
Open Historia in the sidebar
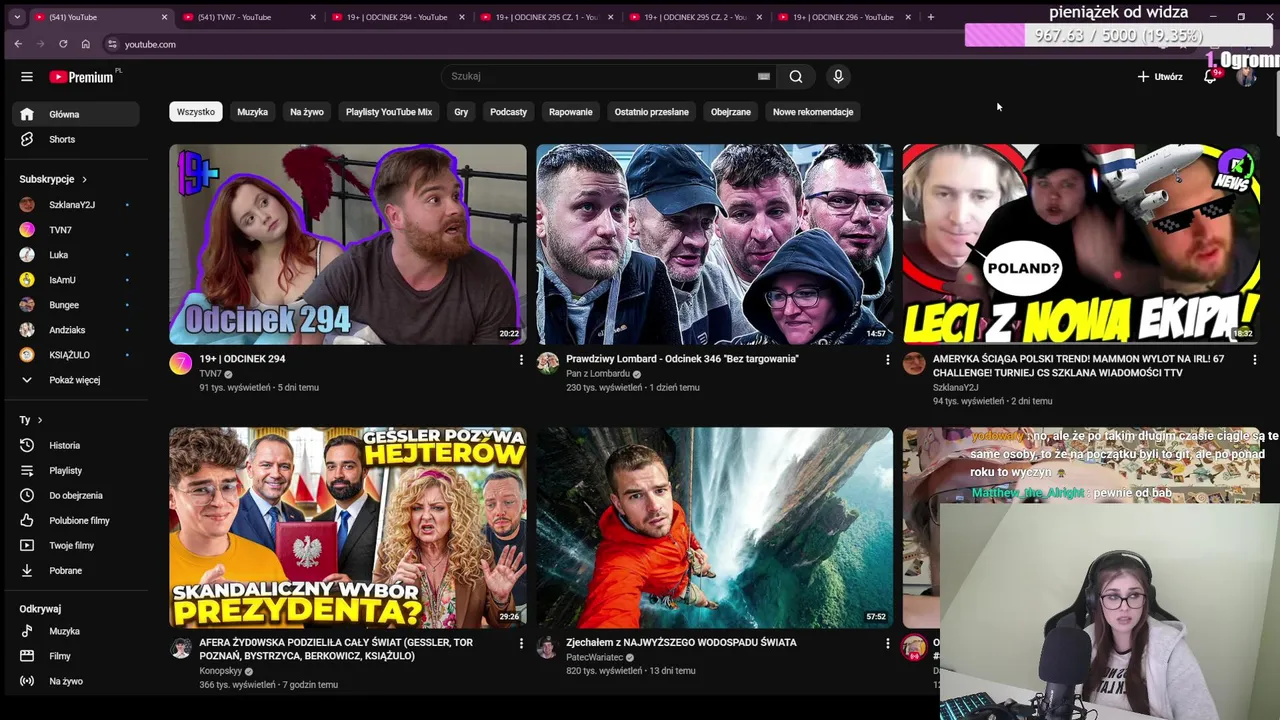76,445
